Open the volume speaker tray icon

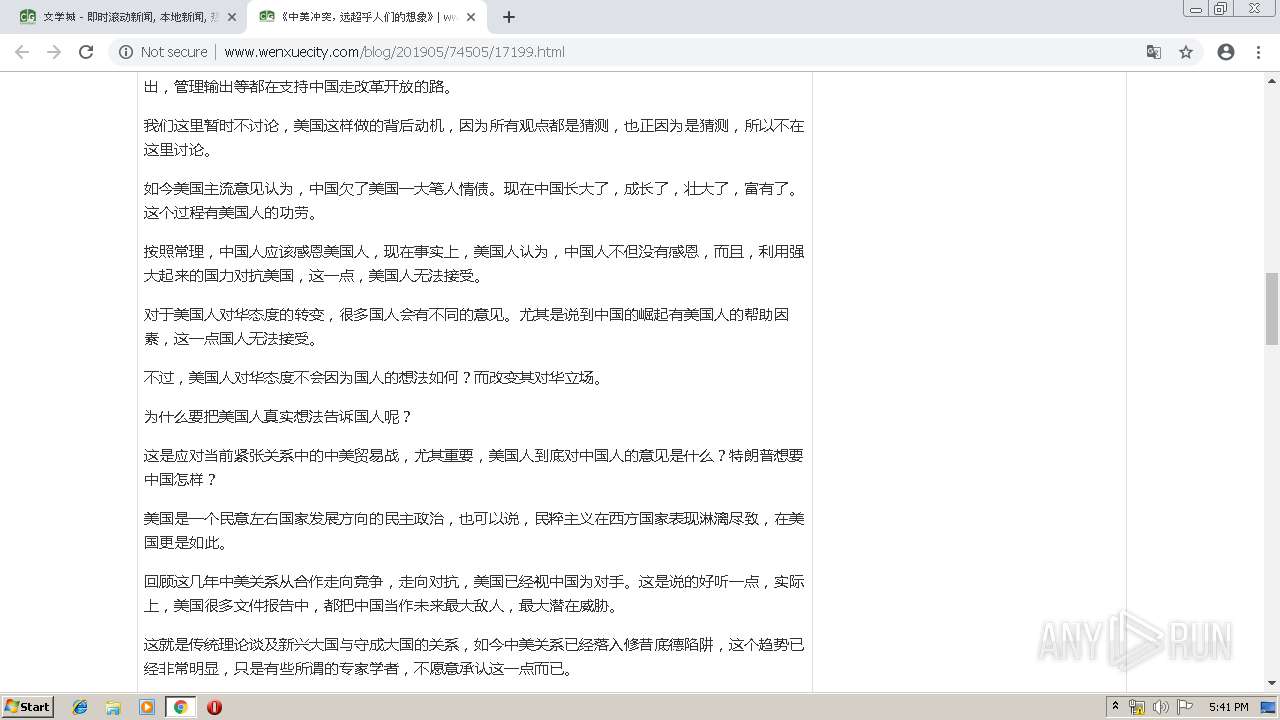tap(1161, 707)
